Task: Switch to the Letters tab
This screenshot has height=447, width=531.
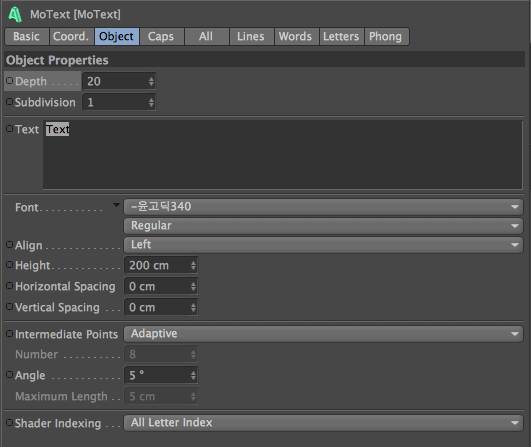Action: (x=341, y=37)
